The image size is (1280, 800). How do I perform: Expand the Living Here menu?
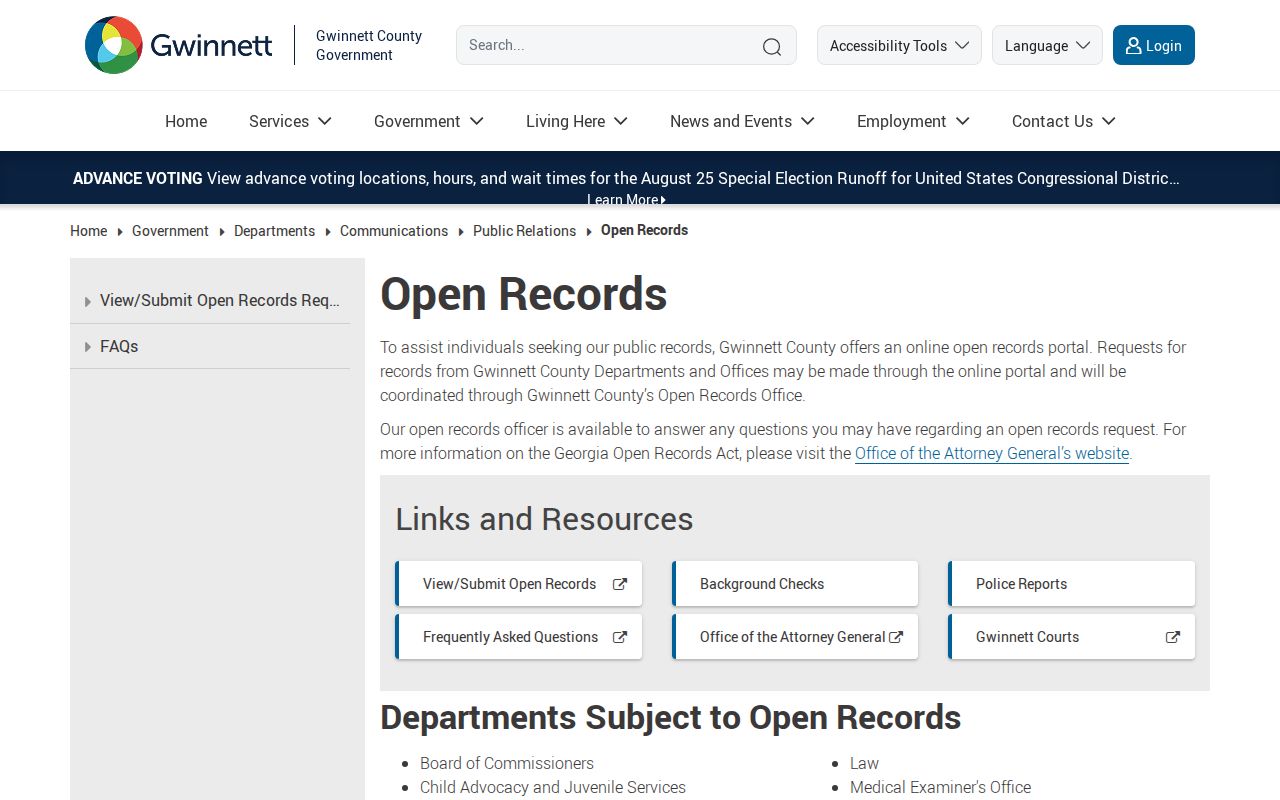[x=577, y=121]
